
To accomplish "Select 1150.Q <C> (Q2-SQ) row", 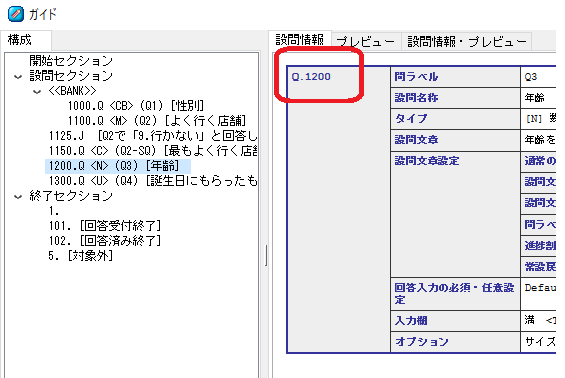I will pyautogui.click(x=153, y=151).
